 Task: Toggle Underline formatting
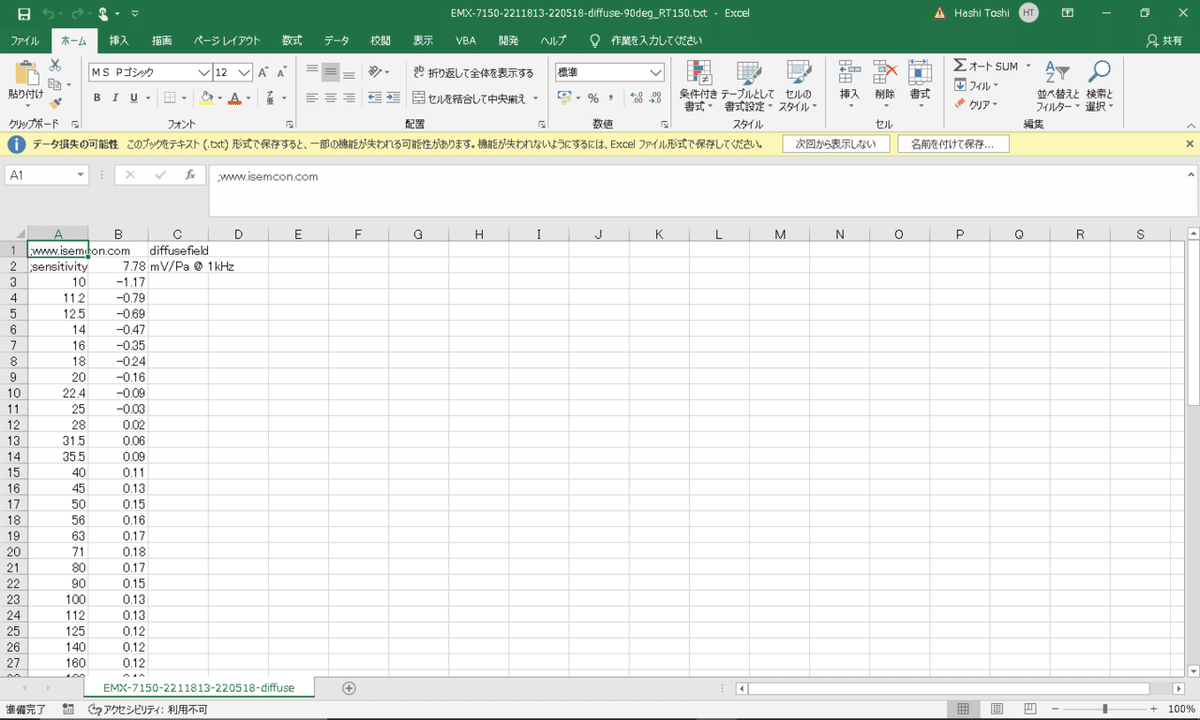133,98
